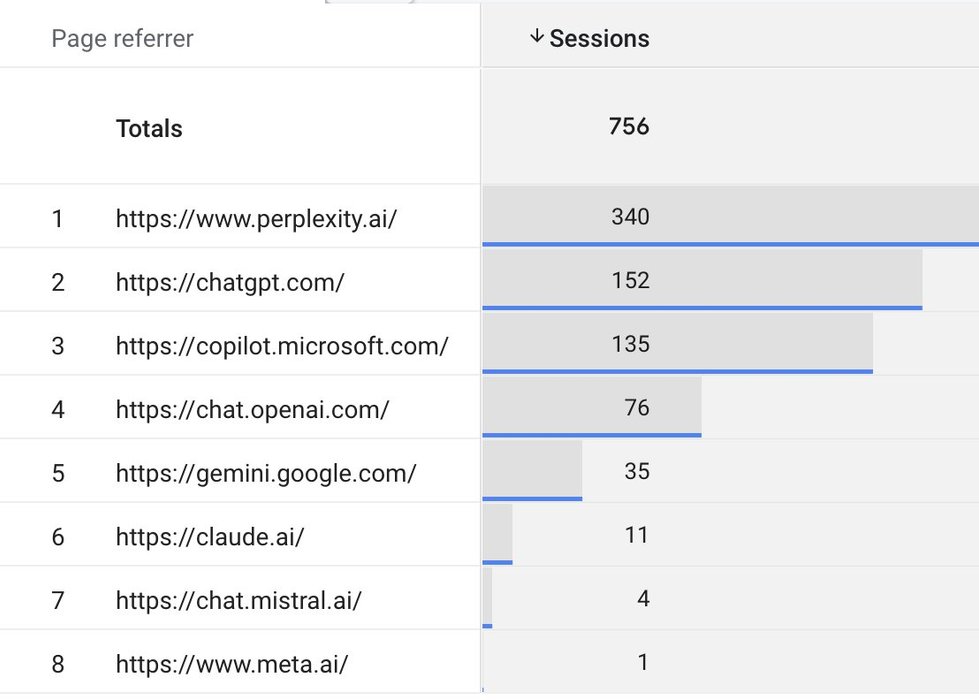The image size is (979, 700).
Task: Click the 152 sessions value for ChatGPT
Action: point(630,280)
